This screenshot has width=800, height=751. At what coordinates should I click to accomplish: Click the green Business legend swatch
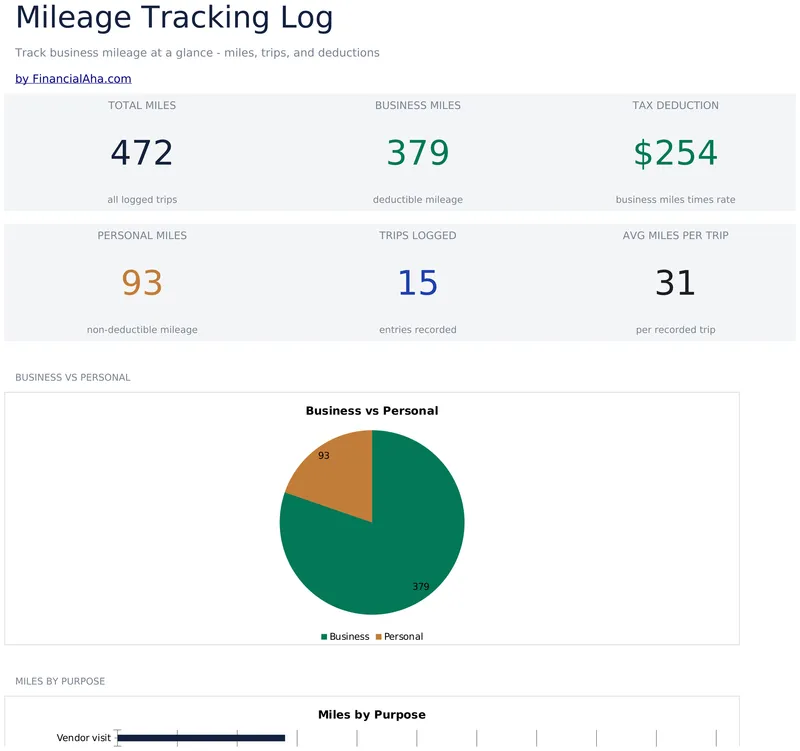324,637
